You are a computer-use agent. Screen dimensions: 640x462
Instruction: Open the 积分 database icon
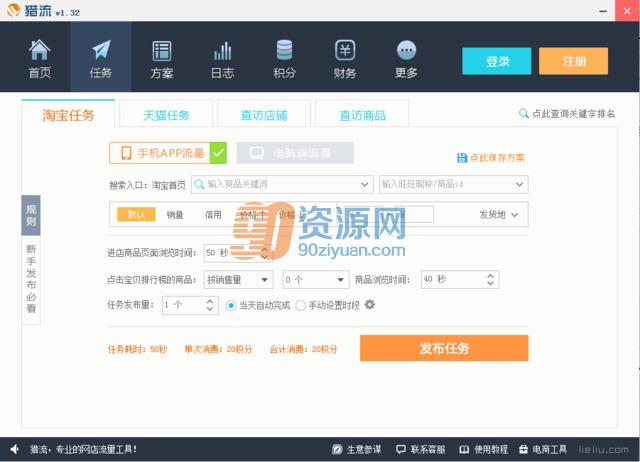[x=284, y=50]
